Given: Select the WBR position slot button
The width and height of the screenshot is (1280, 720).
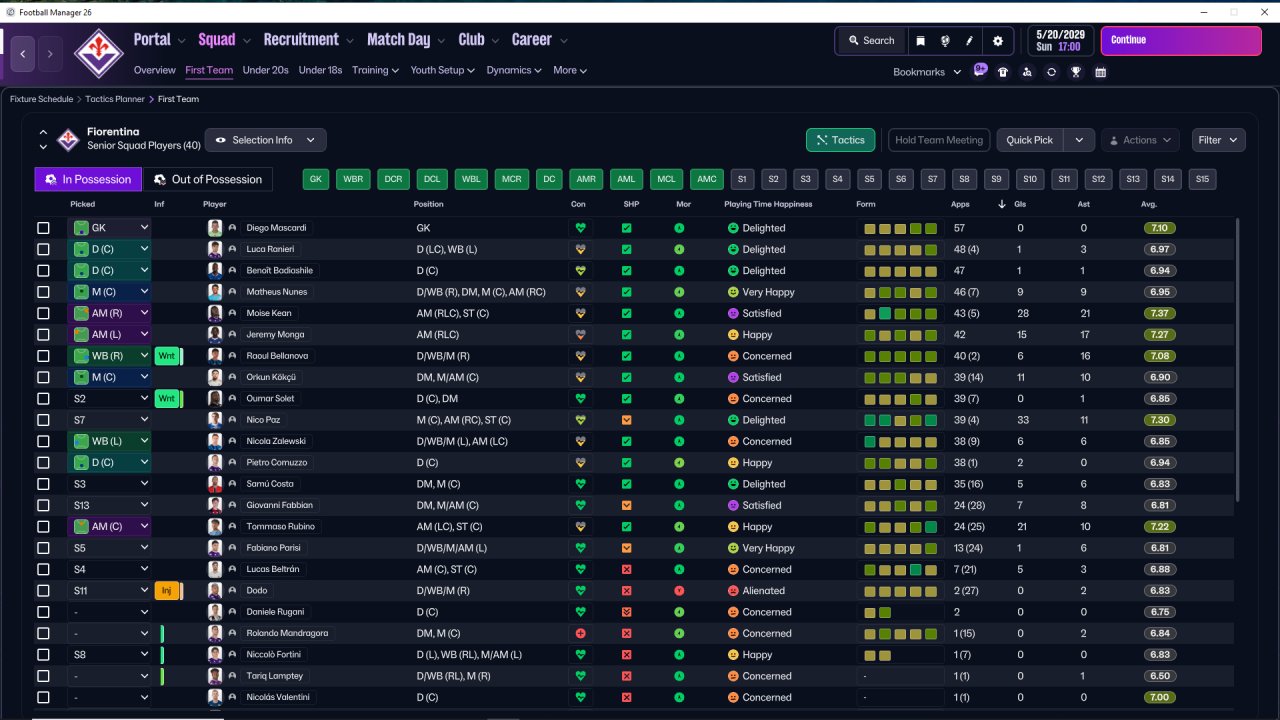Looking at the screenshot, I should pyautogui.click(x=353, y=179).
